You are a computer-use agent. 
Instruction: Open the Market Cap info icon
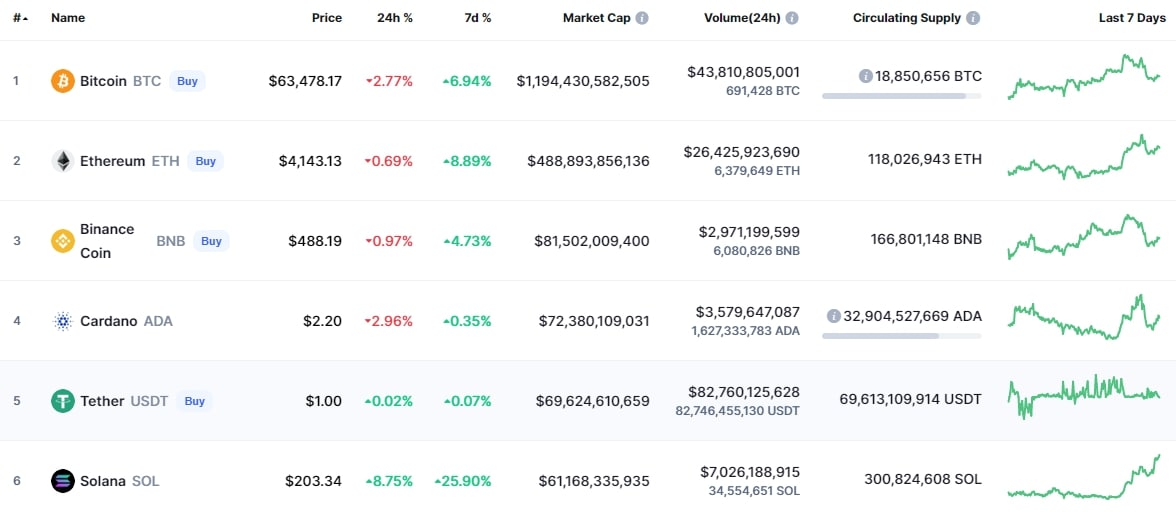642,18
